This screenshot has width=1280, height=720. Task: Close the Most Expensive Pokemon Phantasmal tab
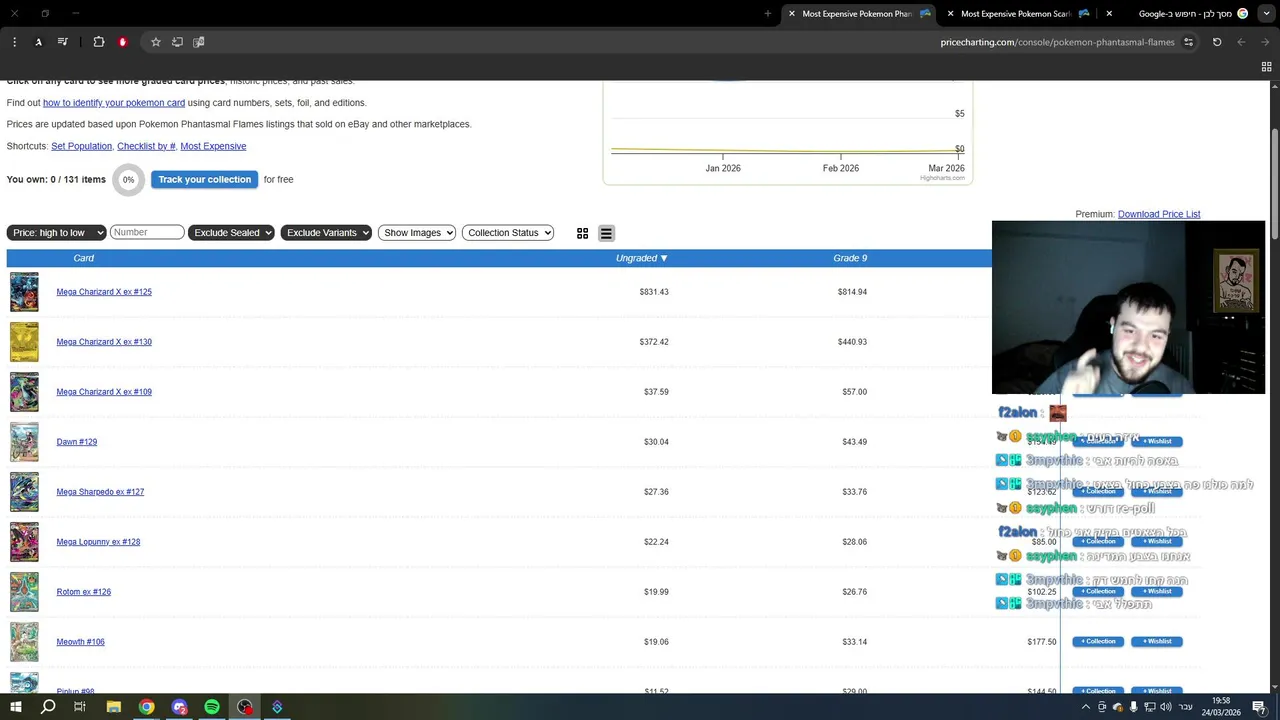pos(791,14)
